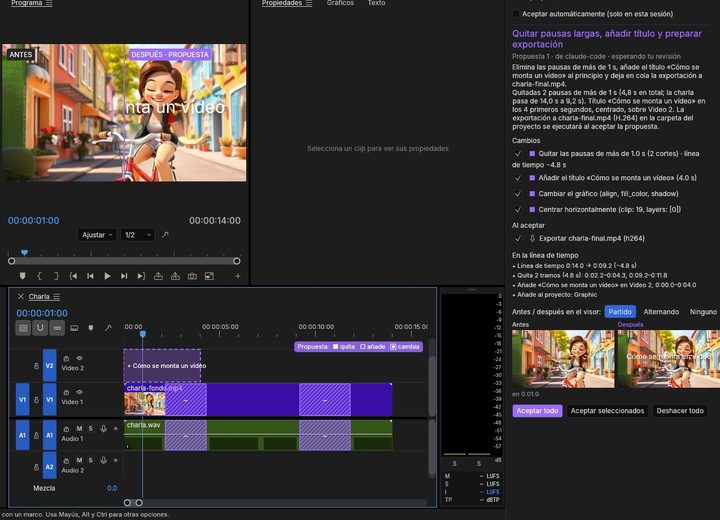Mark In point in Program monitor
The height and width of the screenshot is (520, 720).
tap(39, 276)
